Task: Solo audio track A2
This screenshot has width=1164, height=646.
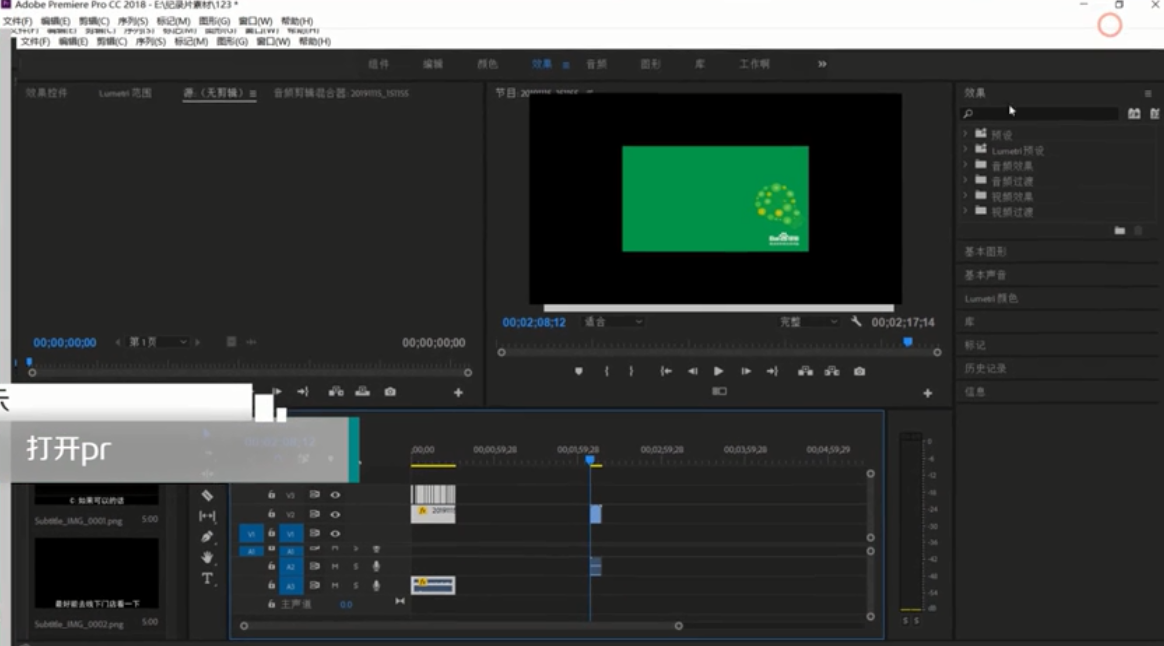Action: [x=356, y=567]
